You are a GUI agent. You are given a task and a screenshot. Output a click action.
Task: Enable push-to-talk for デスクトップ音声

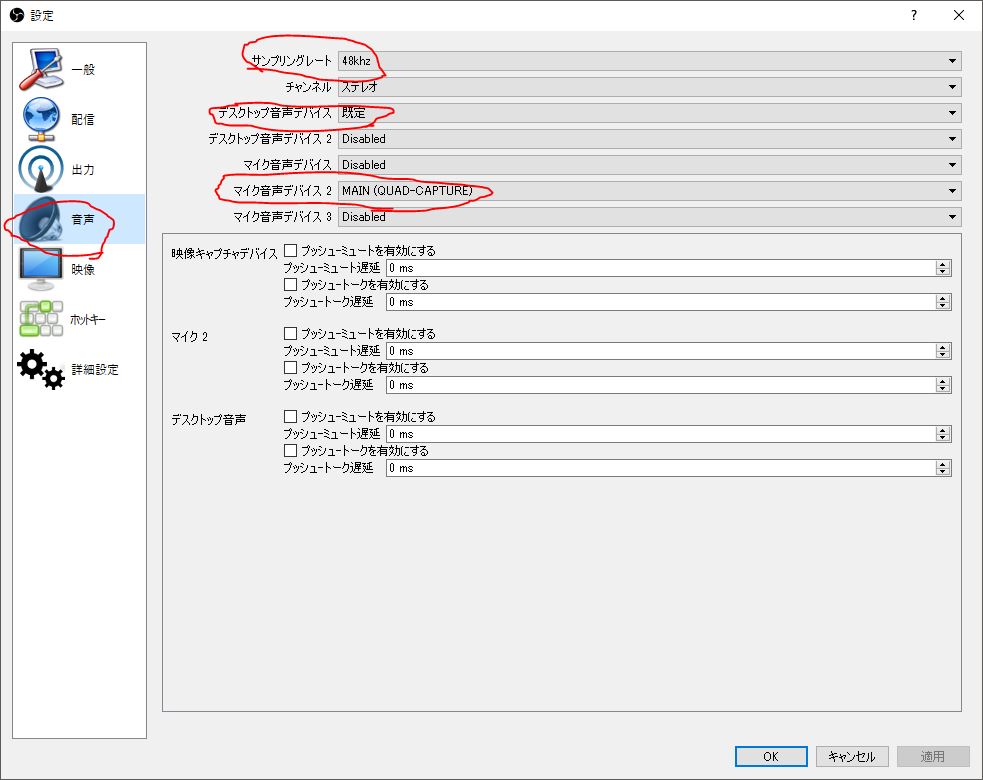290,450
